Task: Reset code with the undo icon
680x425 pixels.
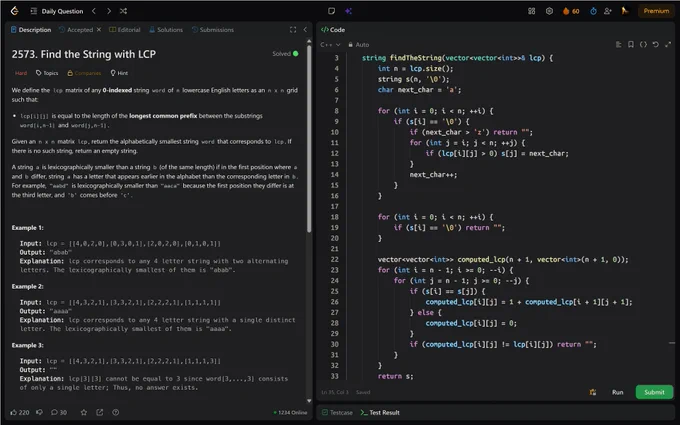Action: pyautogui.click(x=656, y=44)
